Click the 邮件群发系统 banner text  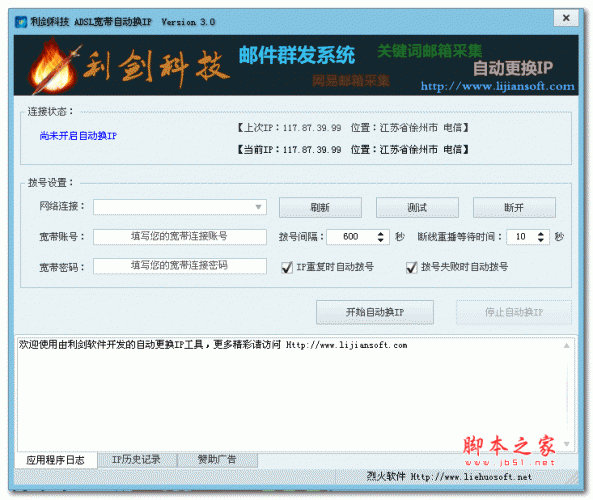click(x=297, y=55)
